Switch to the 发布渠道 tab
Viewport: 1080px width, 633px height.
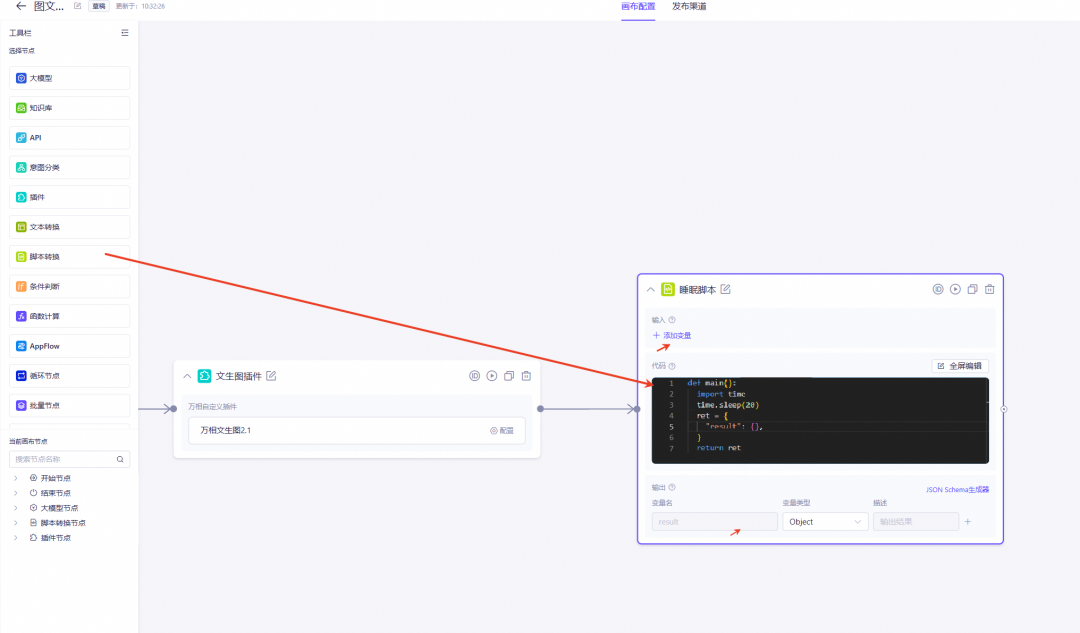point(689,6)
